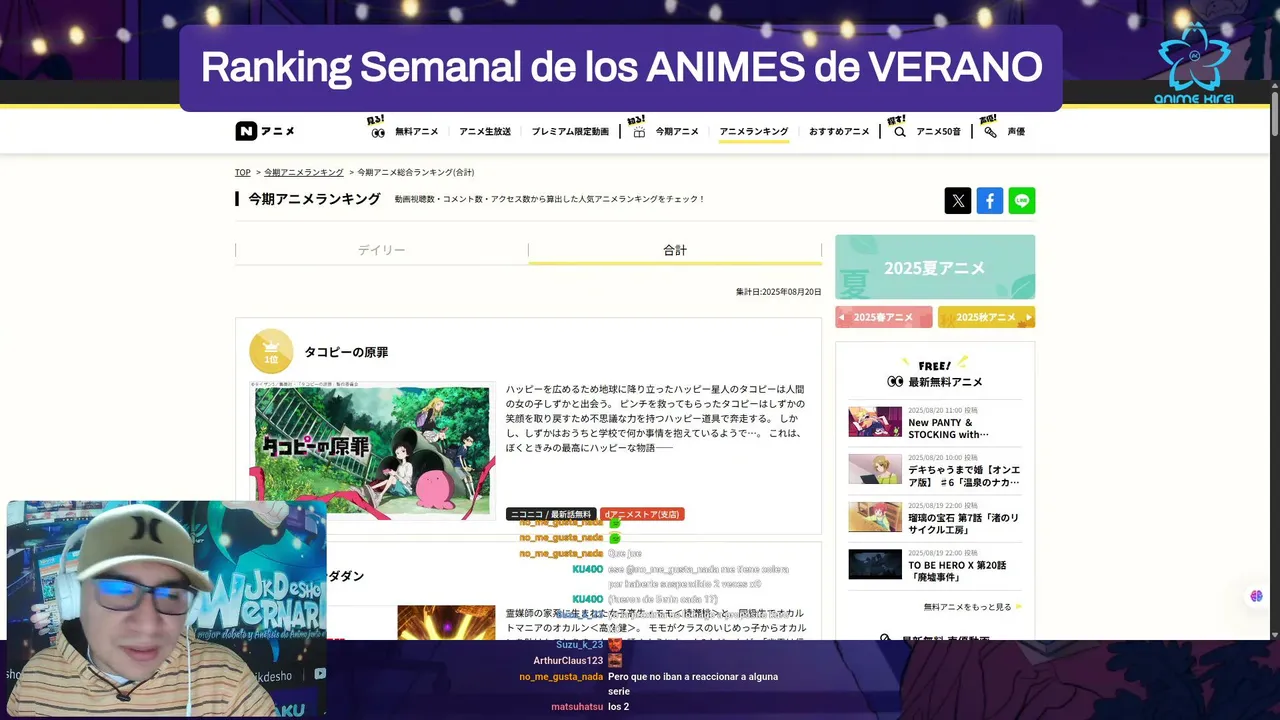Screen dimensions: 1280x720
Task: Open アニメ50音 in the navigation
Action: (x=938, y=132)
